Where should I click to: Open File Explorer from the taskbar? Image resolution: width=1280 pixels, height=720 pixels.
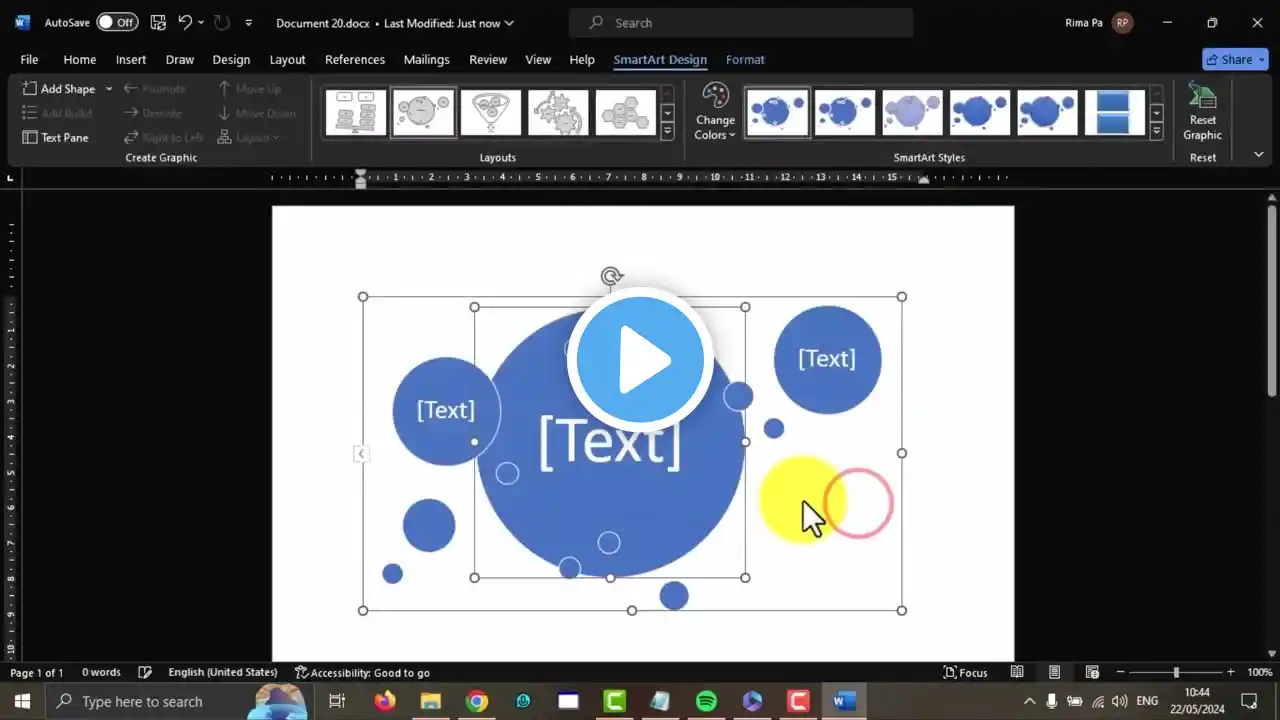[431, 701]
